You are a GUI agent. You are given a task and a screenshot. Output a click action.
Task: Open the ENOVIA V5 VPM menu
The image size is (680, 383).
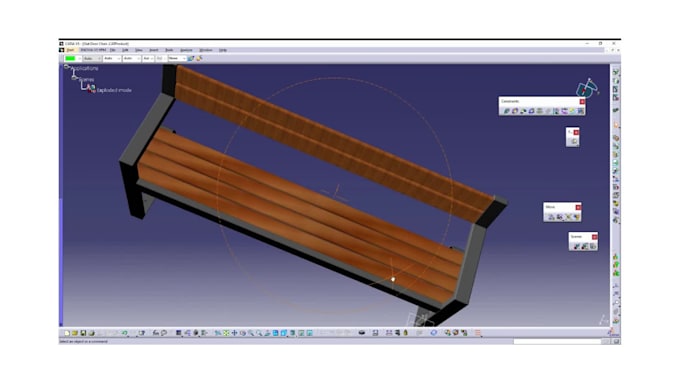click(x=93, y=50)
